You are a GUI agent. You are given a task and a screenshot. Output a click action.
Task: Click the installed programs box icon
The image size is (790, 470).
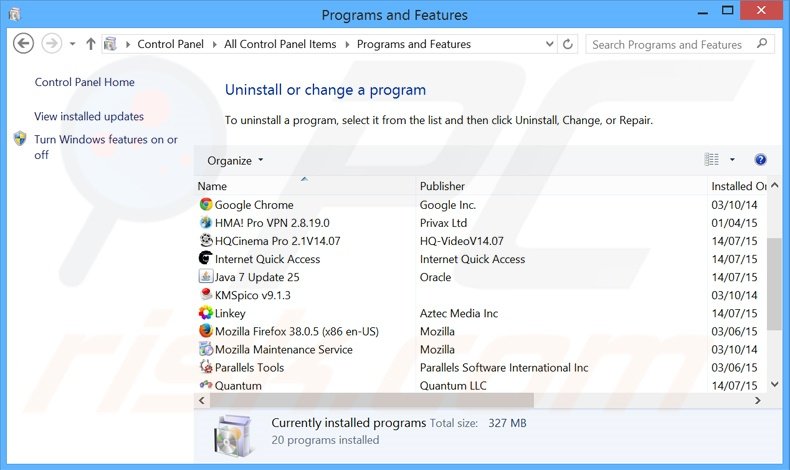tap(232, 435)
